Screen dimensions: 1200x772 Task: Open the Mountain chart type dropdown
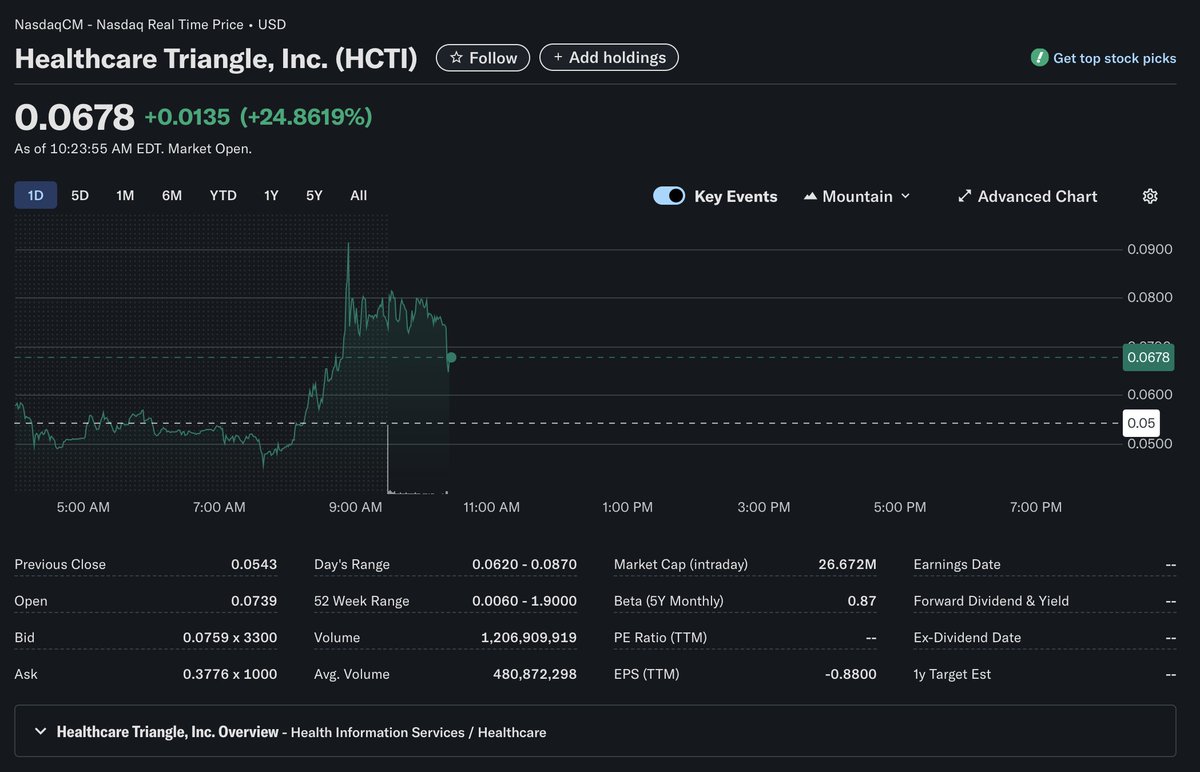tap(857, 196)
